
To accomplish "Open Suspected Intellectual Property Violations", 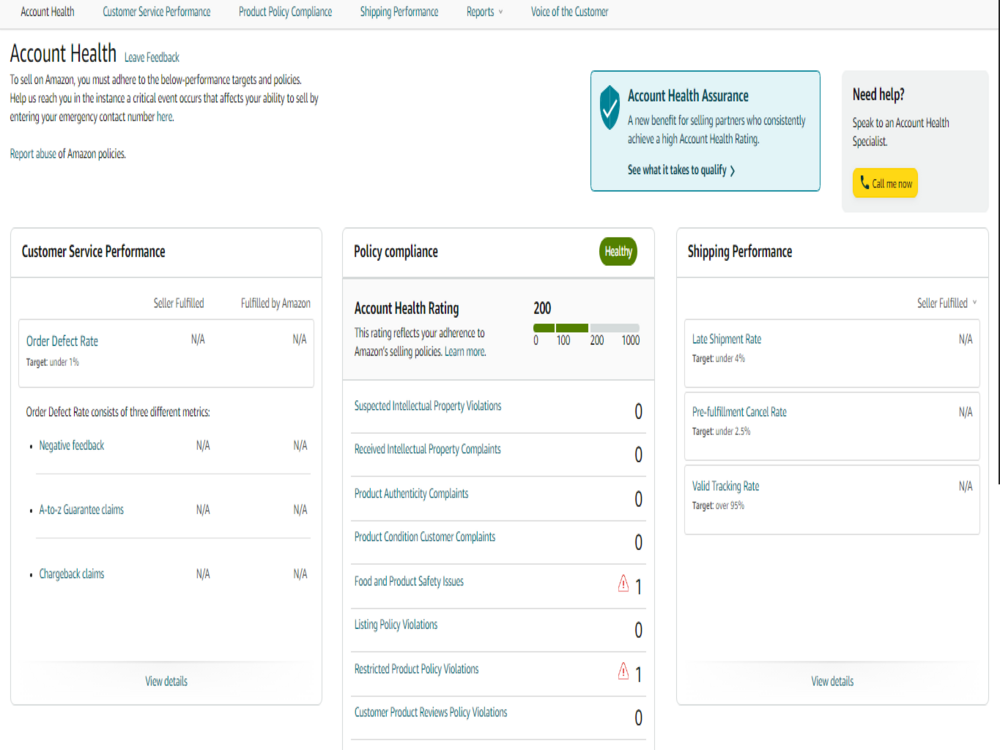I will (428, 406).
